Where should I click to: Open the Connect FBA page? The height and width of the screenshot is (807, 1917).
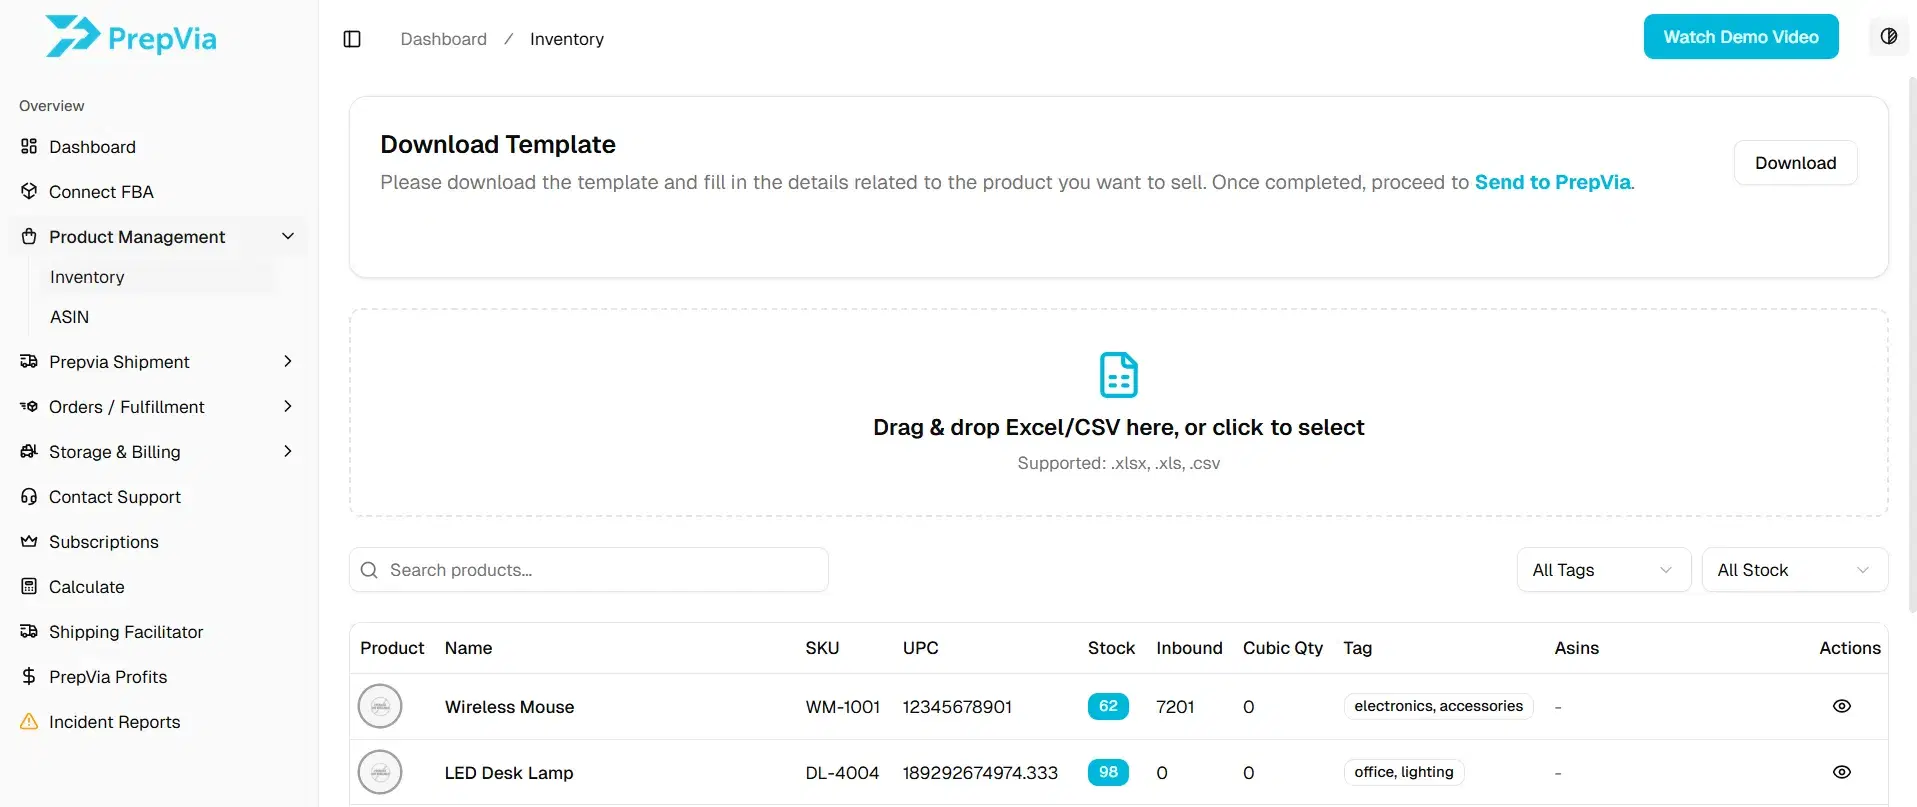pyautogui.click(x=101, y=192)
